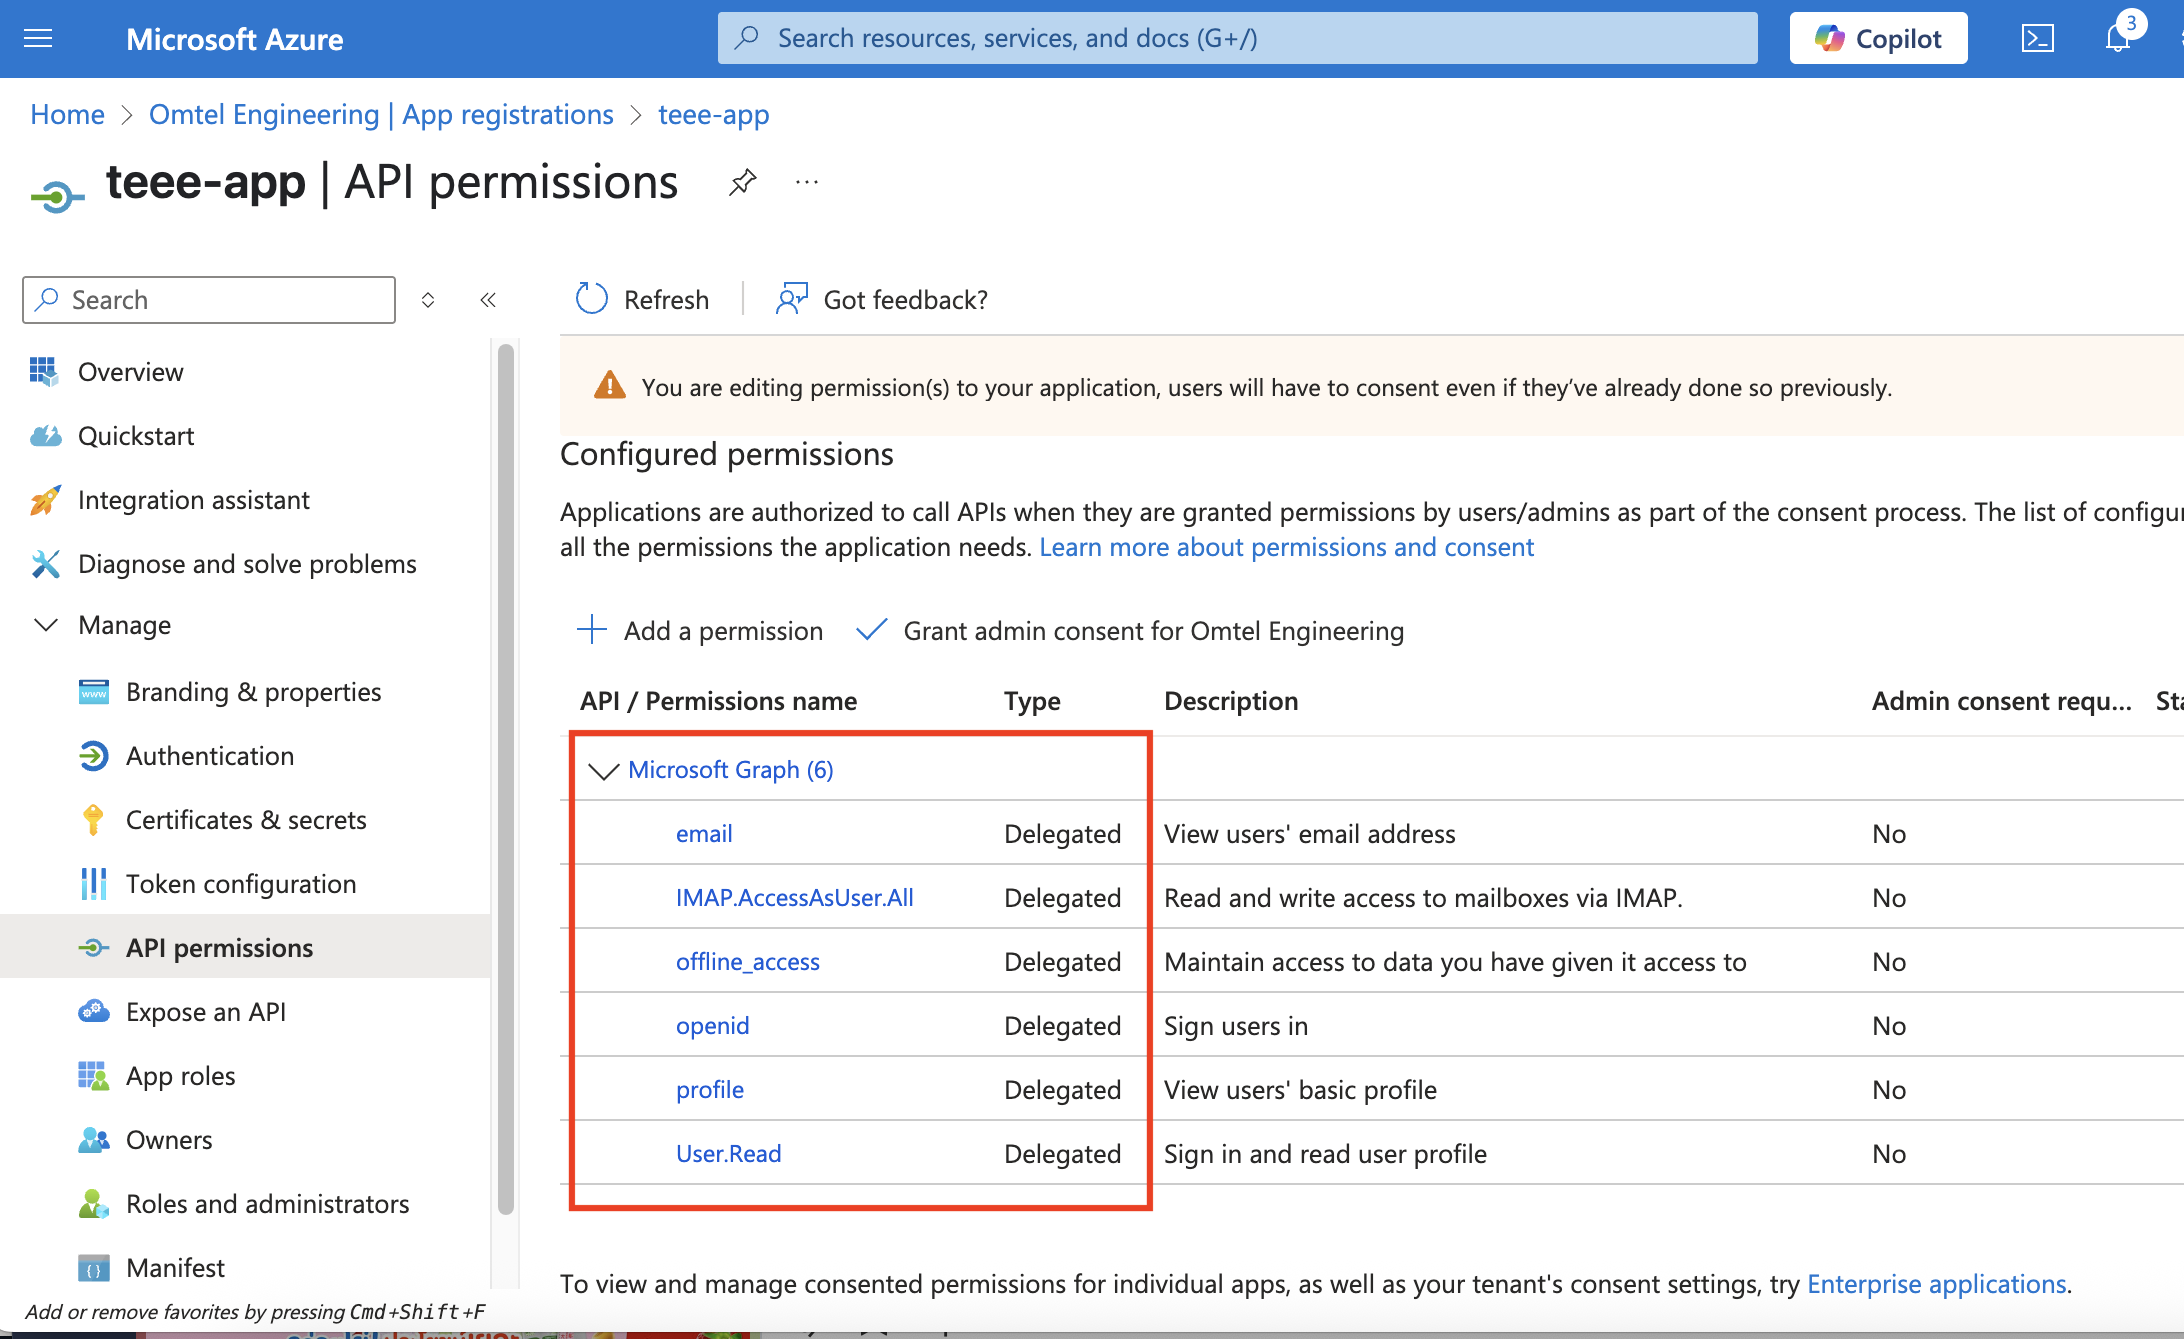2184x1339 pixels.
Task: Open Authentication settings
Action: click(x=210, y=756)
